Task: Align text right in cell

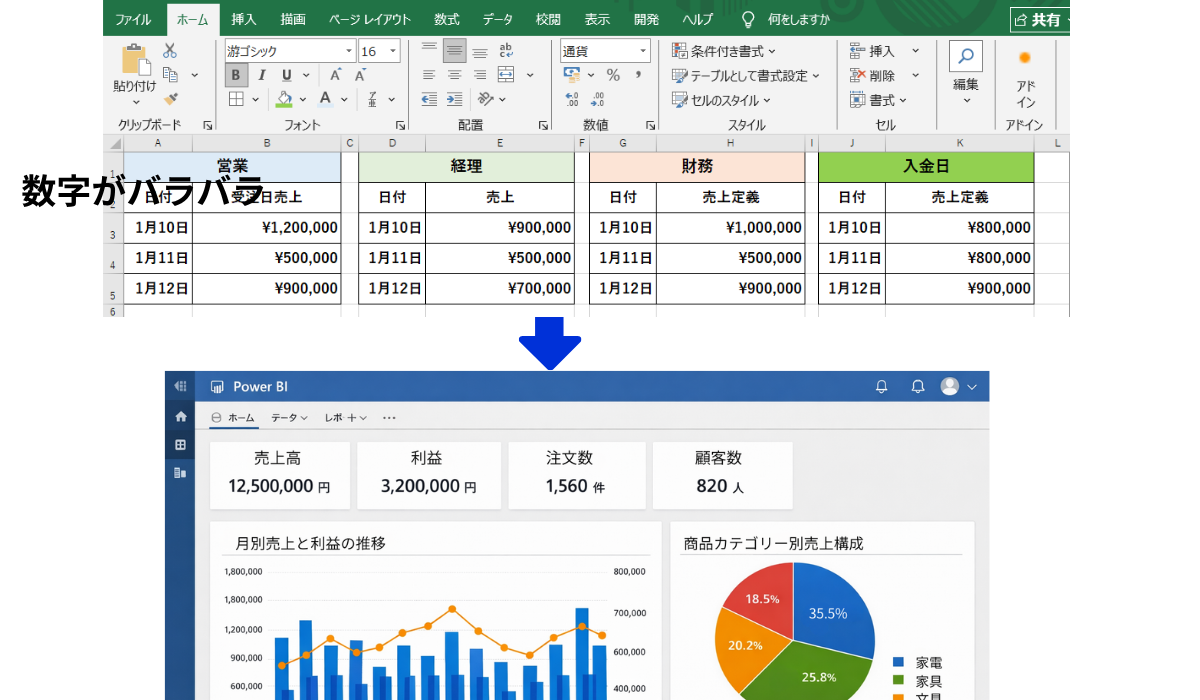Action: pyautogui.click(x=480, y=75)
